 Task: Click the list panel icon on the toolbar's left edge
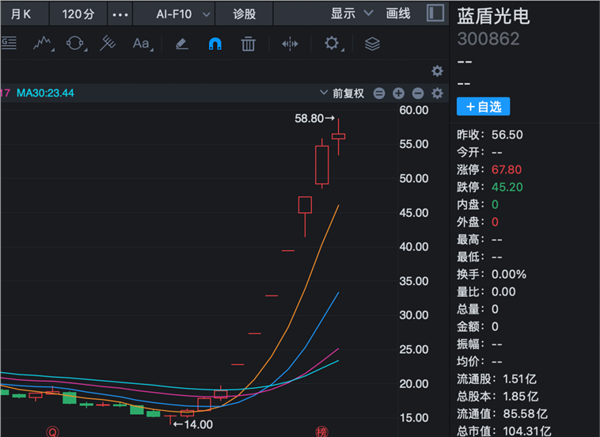9,42
